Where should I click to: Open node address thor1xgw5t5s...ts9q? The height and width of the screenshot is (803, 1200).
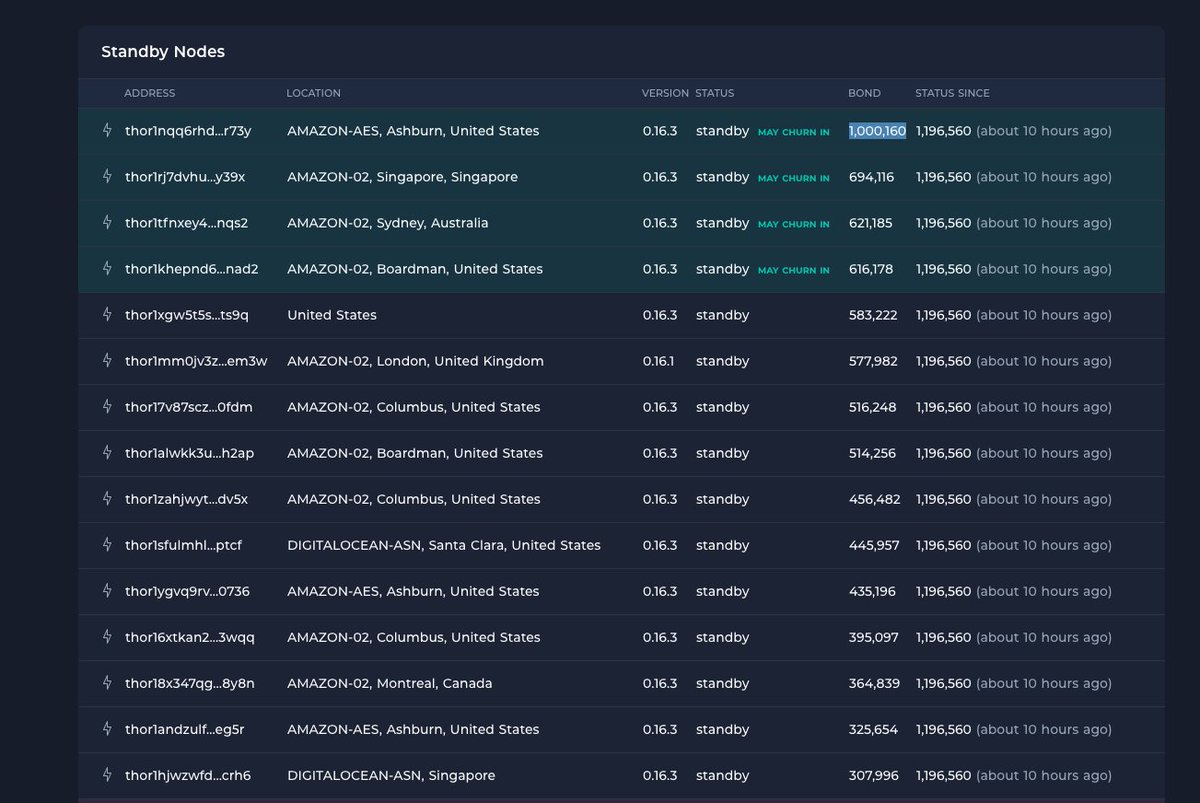[186, 315]
